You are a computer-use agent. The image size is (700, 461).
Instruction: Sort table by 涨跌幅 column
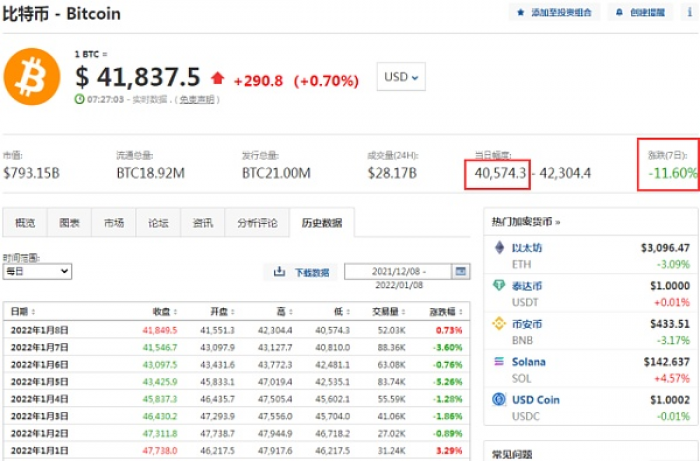[x=446, y=311]
